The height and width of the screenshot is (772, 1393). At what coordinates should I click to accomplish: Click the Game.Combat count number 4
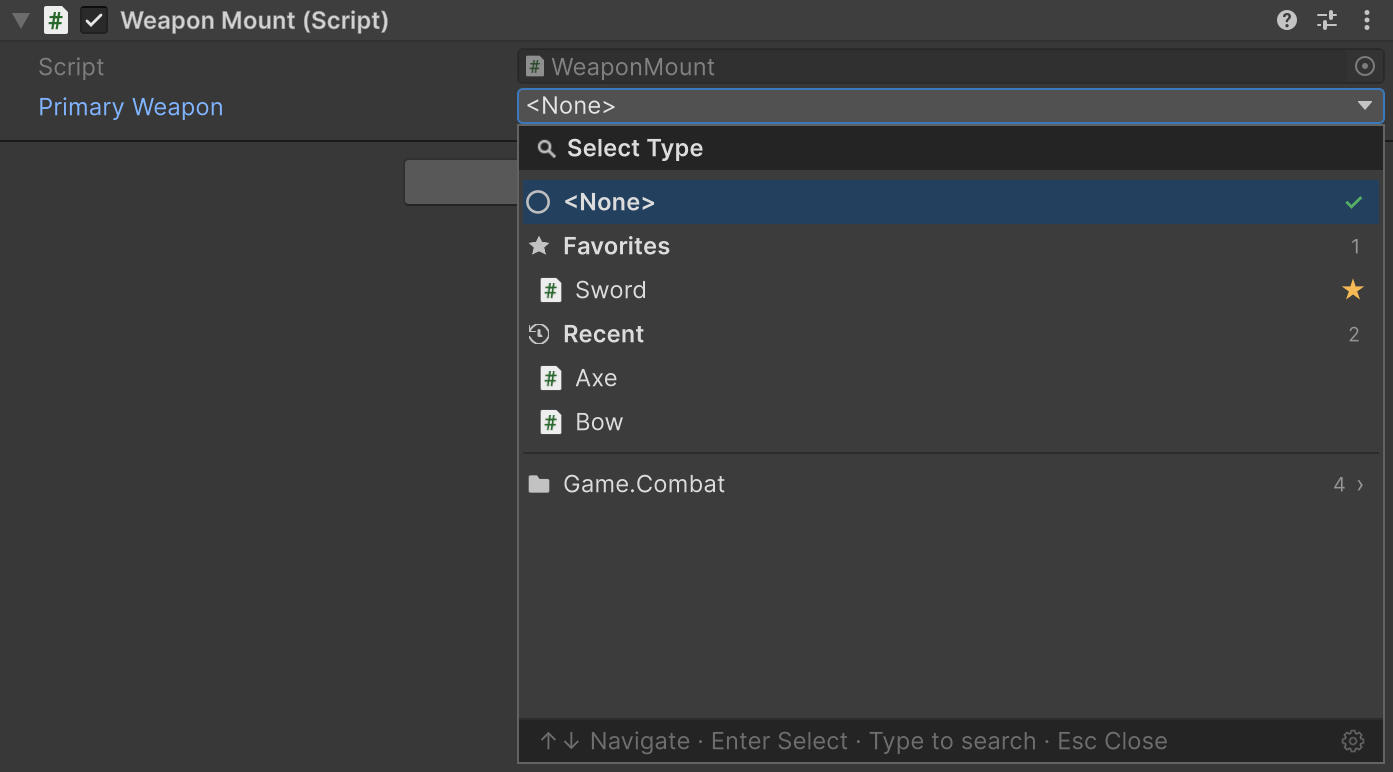pos(1339,485)
